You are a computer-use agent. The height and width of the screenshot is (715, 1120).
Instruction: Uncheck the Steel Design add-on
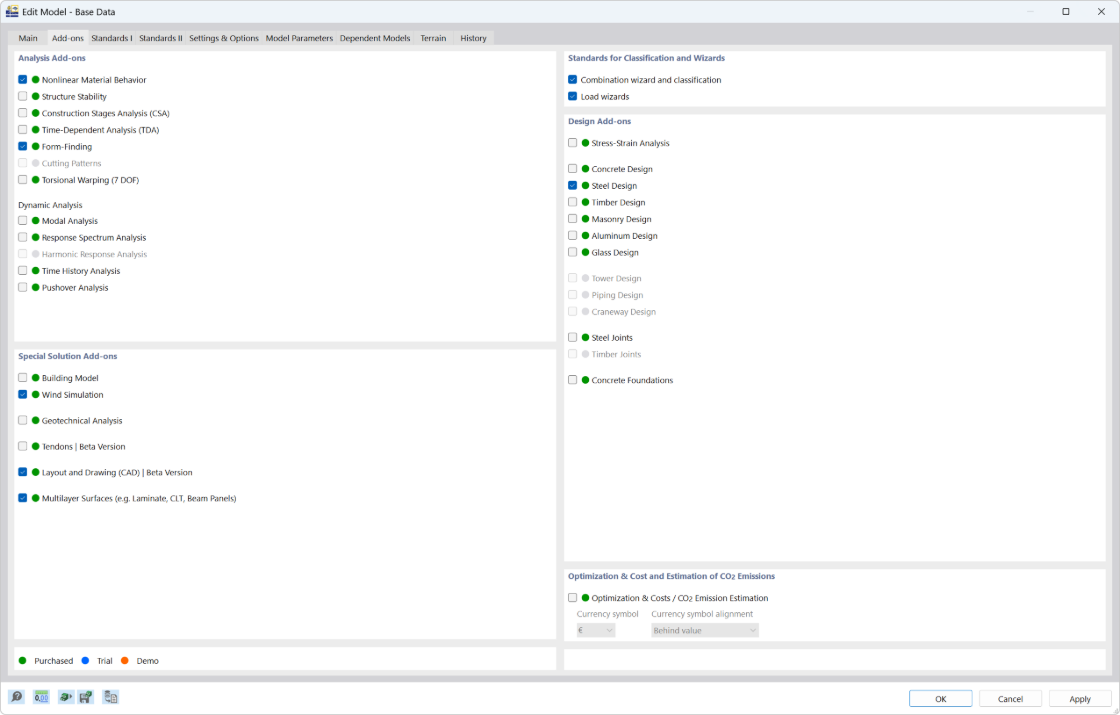click(x=572, y=185)
